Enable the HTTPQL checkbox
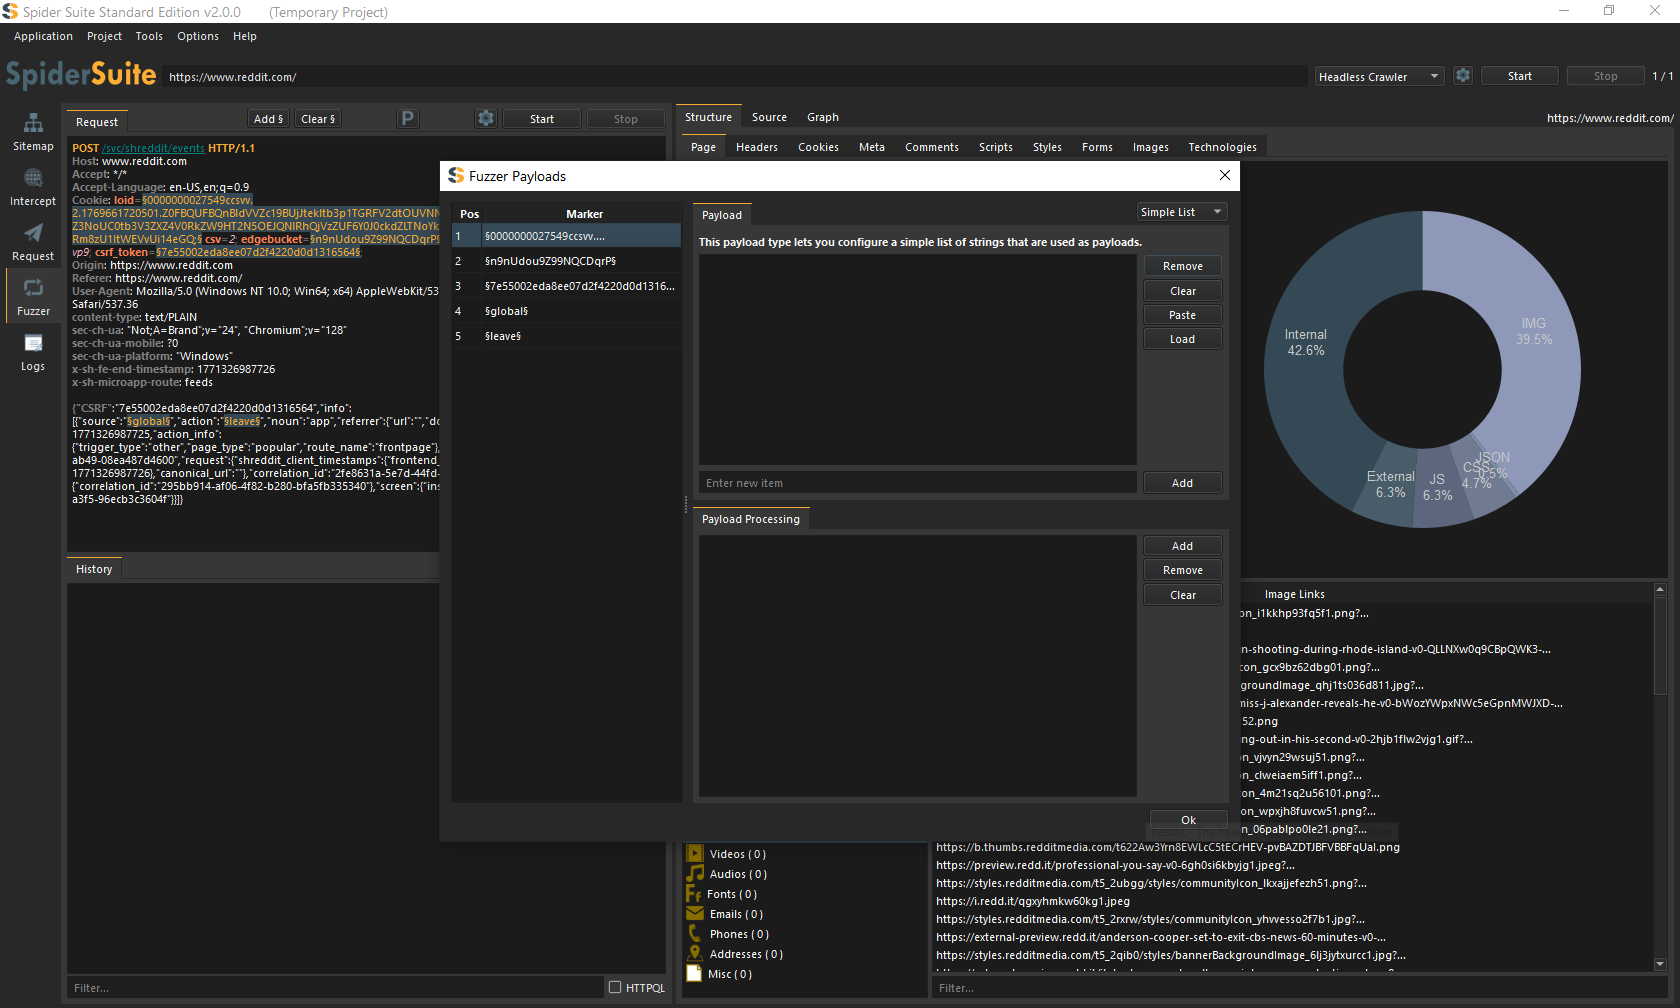 615,988
